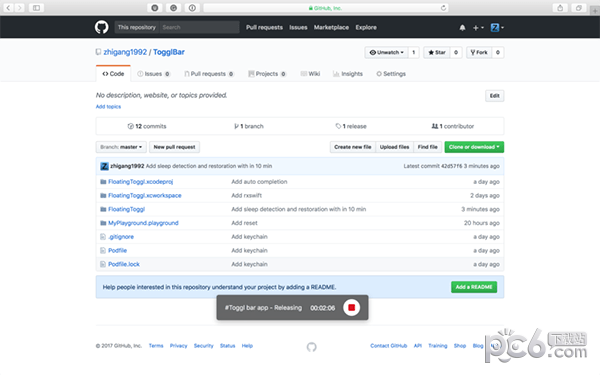Open Issues in top navigation

(x=298, y=28)
